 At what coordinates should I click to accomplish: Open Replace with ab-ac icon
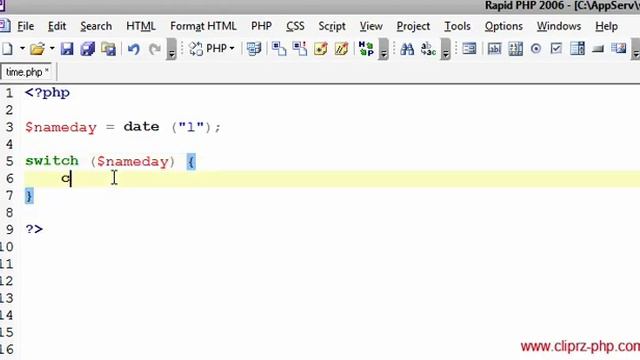[428, 49]
